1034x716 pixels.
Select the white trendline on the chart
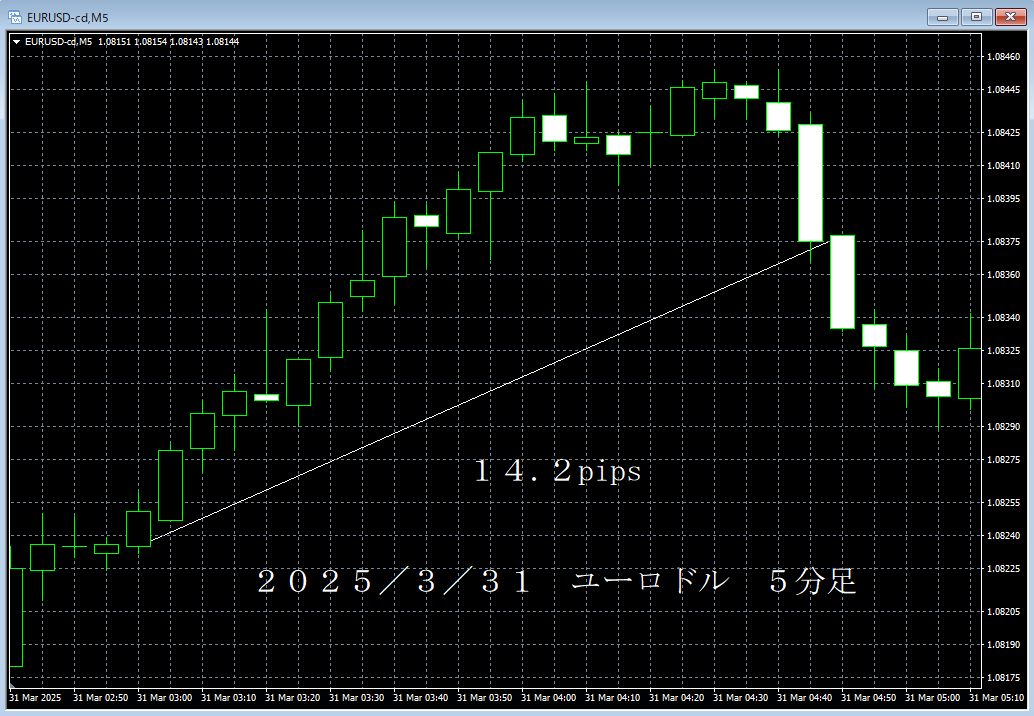[x=490, y=392]
